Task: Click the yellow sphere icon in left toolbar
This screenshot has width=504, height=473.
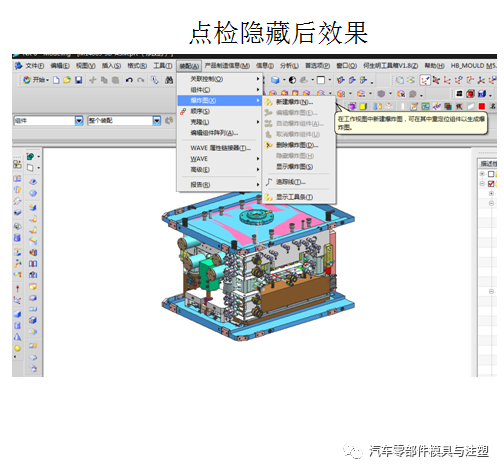Action: click(17, 348)
